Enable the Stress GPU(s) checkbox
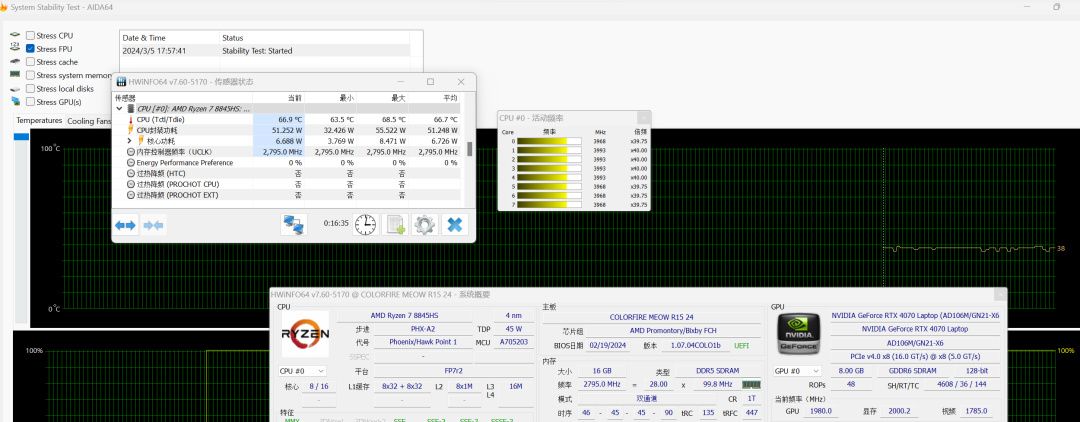The width and height of the screenshot is (1080, 422). tap(31, 101)
